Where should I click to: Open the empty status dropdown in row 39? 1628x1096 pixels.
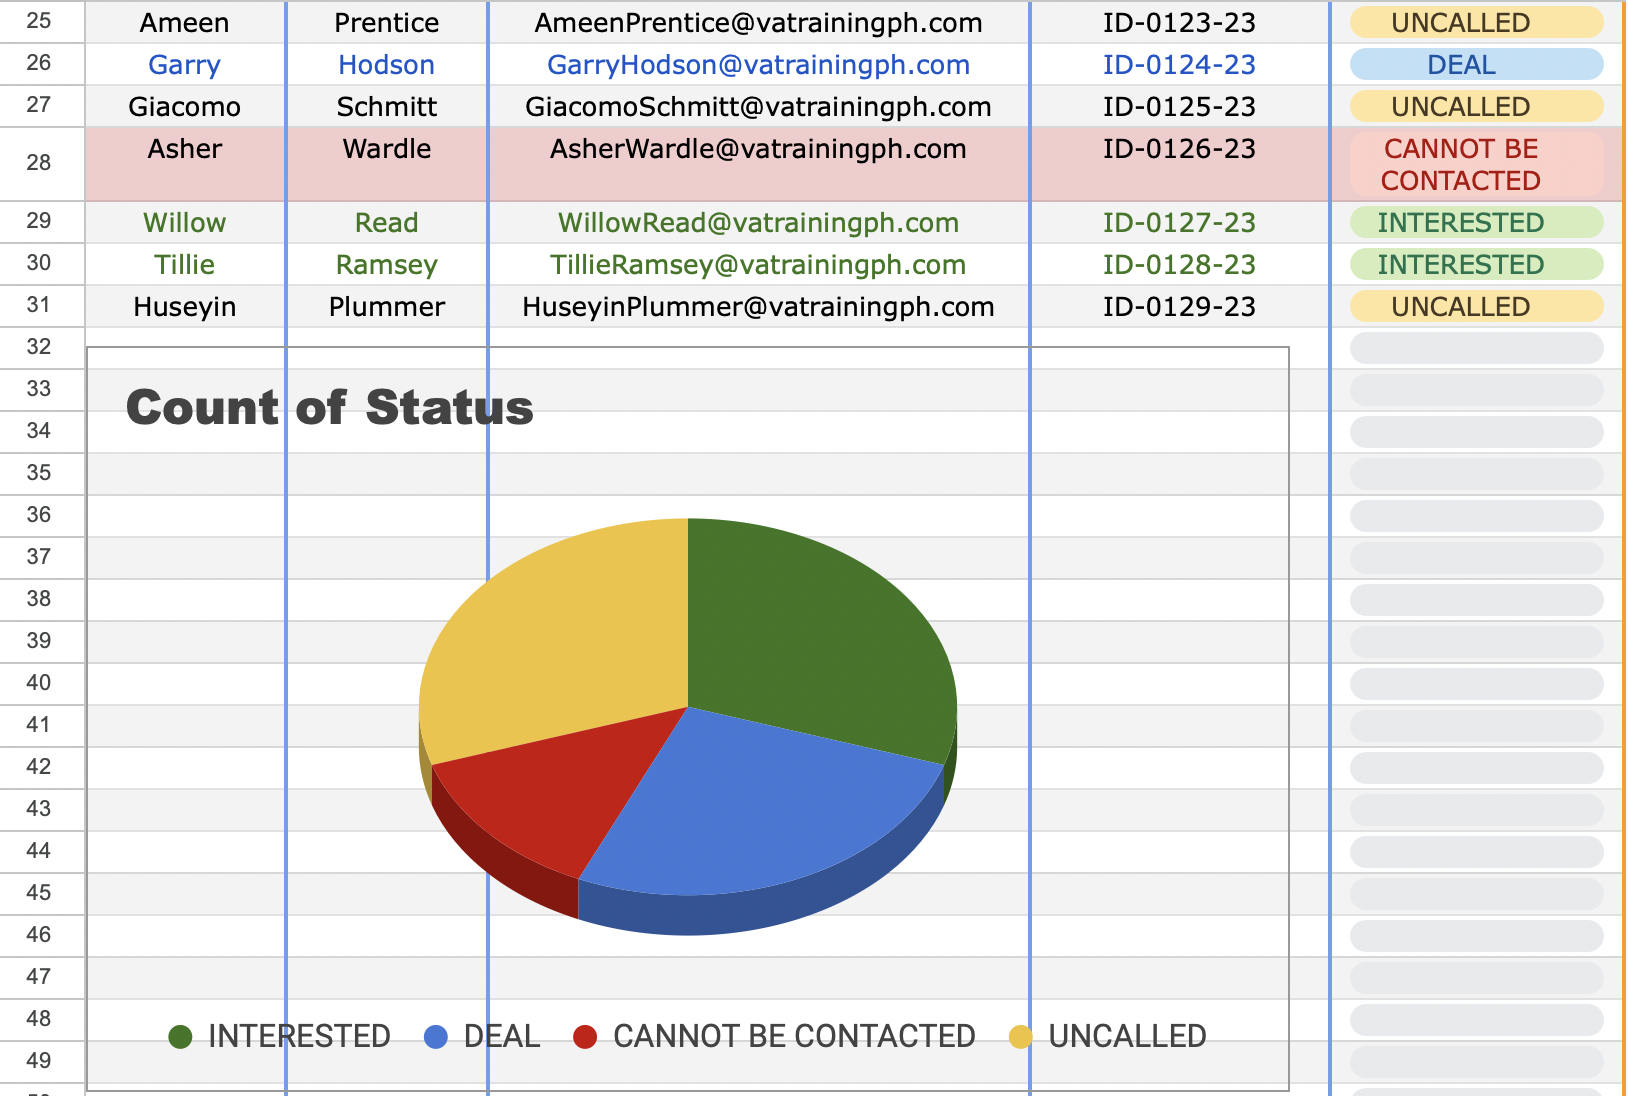pyautogui.click(x=1476, y=642)
